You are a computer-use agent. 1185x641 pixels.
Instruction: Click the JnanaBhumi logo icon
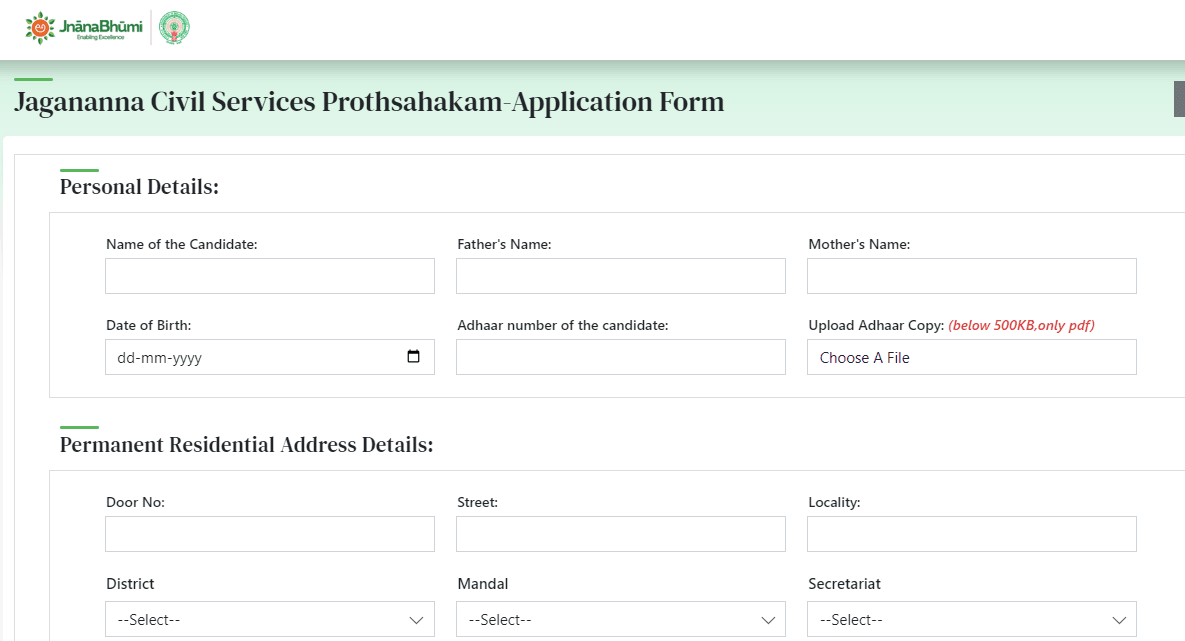pyautogui.click(x=39, y=25)
